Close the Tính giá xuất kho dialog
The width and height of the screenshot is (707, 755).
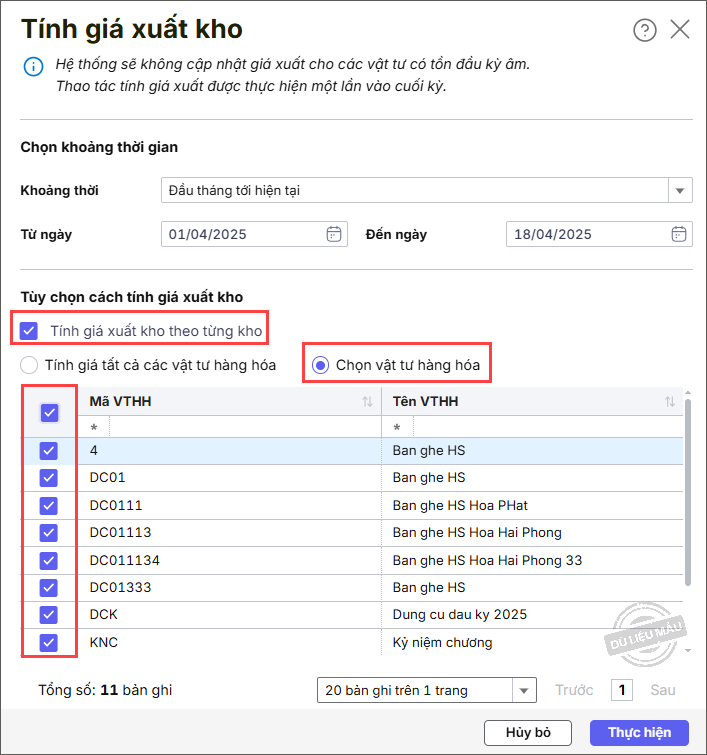pyautogui.click(x=680, y=29)
